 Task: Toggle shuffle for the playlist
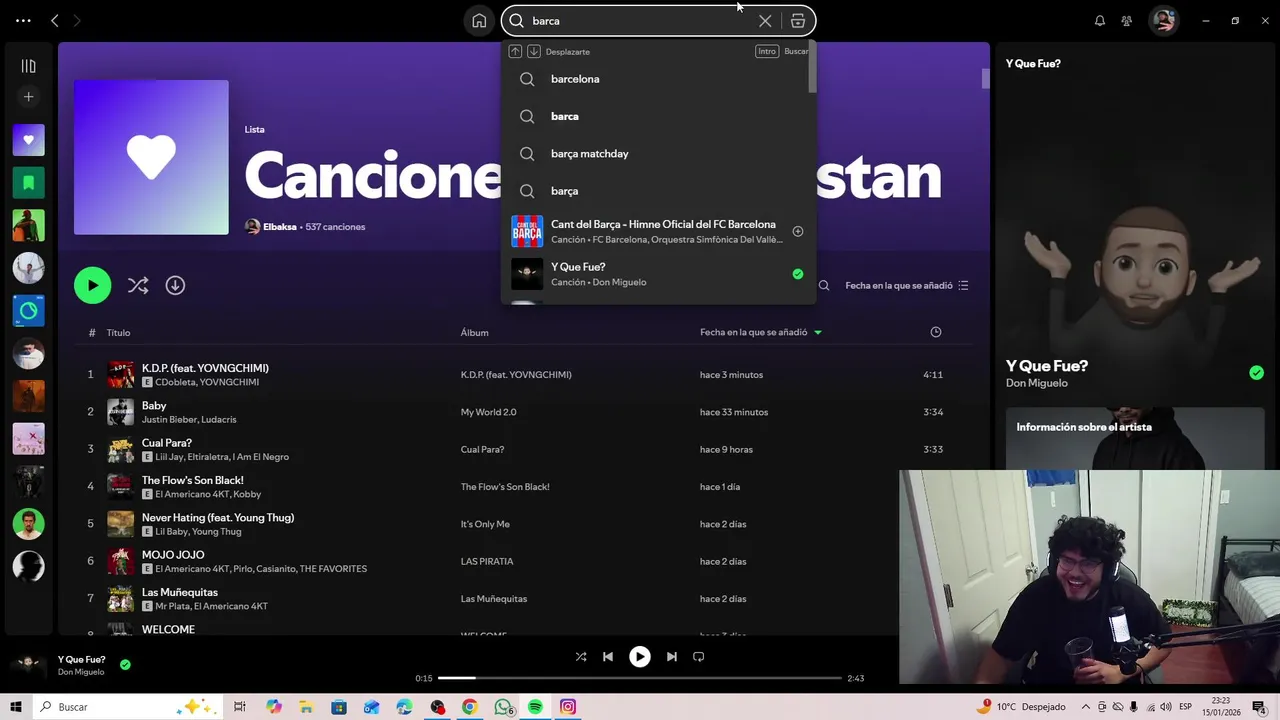click(x=138, y=286)
